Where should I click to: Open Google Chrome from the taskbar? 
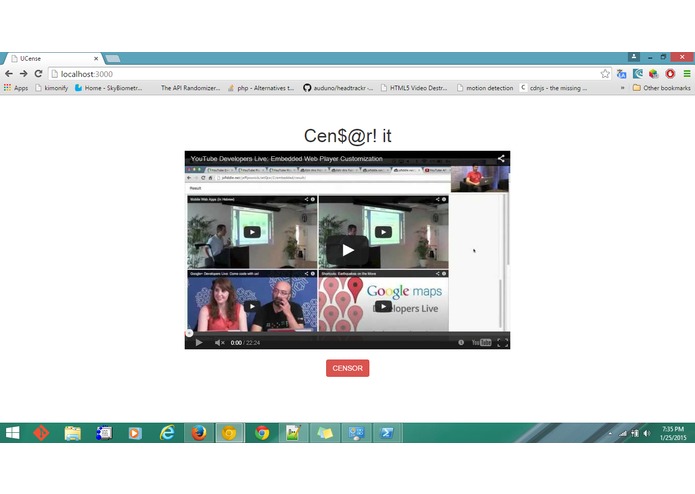[x=262, y=433]
